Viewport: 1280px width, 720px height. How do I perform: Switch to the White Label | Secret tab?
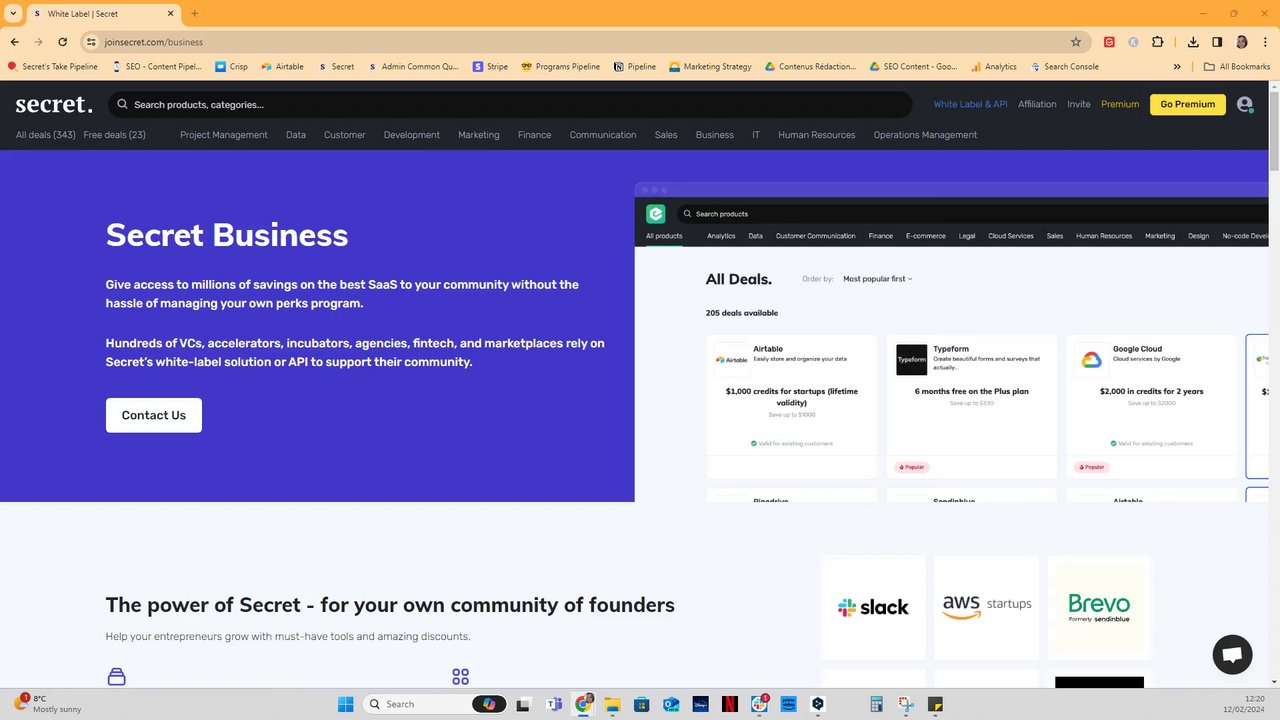[x=103, y=14]
